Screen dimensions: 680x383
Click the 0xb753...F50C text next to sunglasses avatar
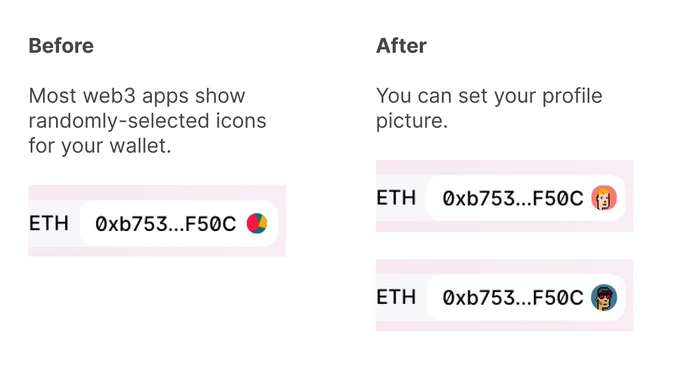tap(513, 298)
